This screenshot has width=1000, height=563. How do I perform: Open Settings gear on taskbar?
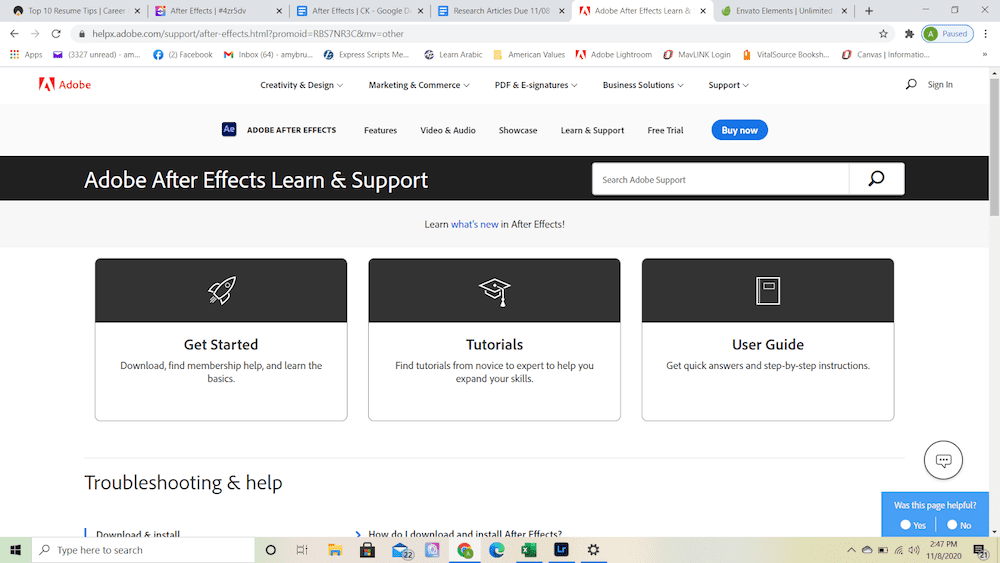coord(593,550)
